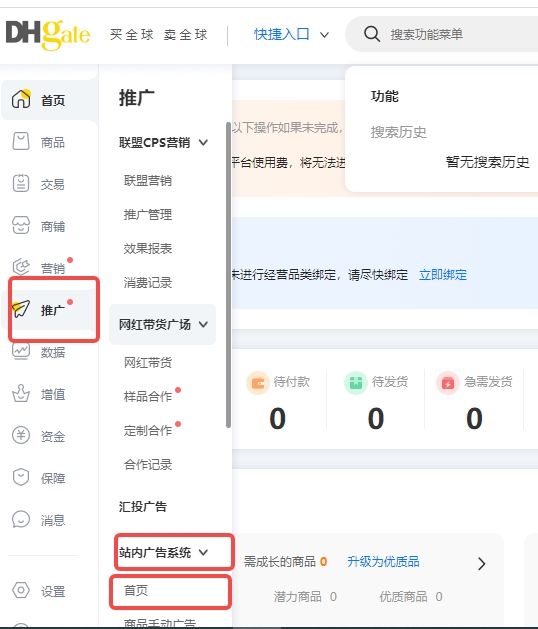Click the 升级为优质品 link
This screenshot has height=629, width=538.
(383, 561)
